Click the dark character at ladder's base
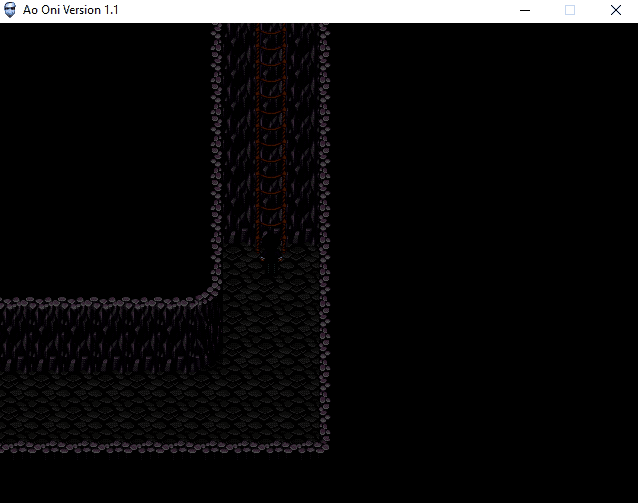This screenshot has height=503, width=638. tap(271, 253)
